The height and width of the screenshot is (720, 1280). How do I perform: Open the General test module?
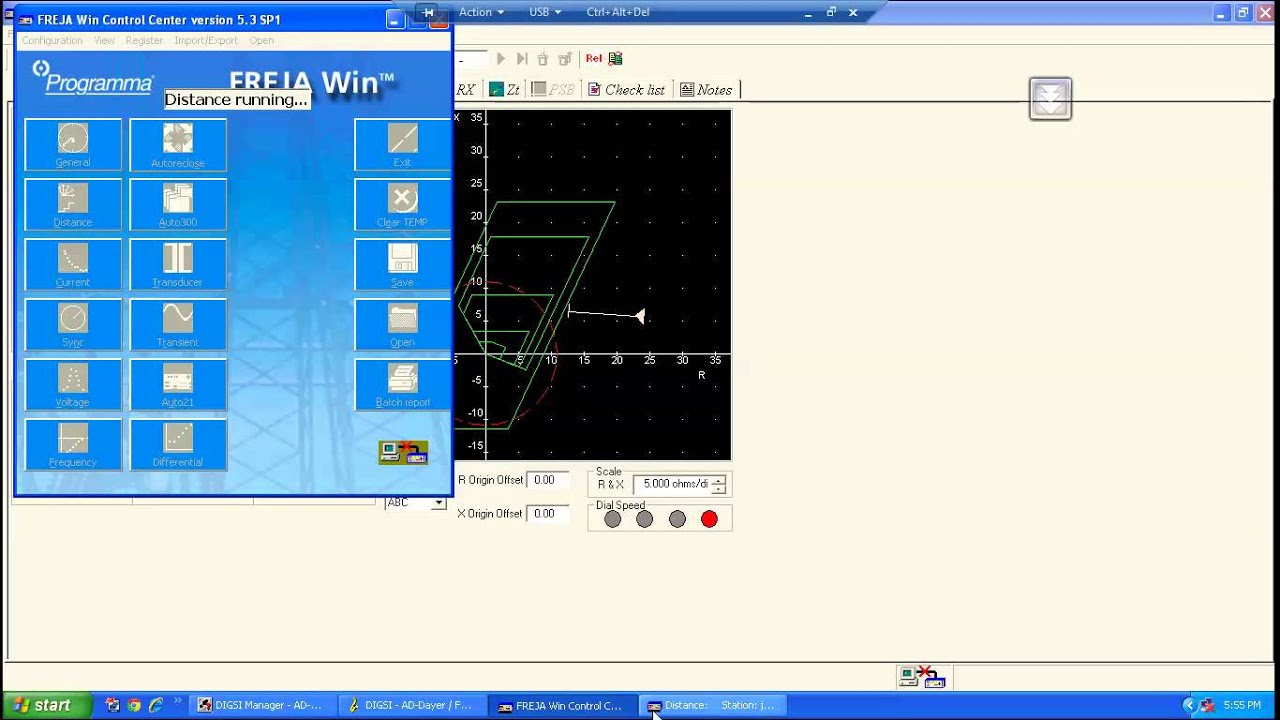click(73, 144)
